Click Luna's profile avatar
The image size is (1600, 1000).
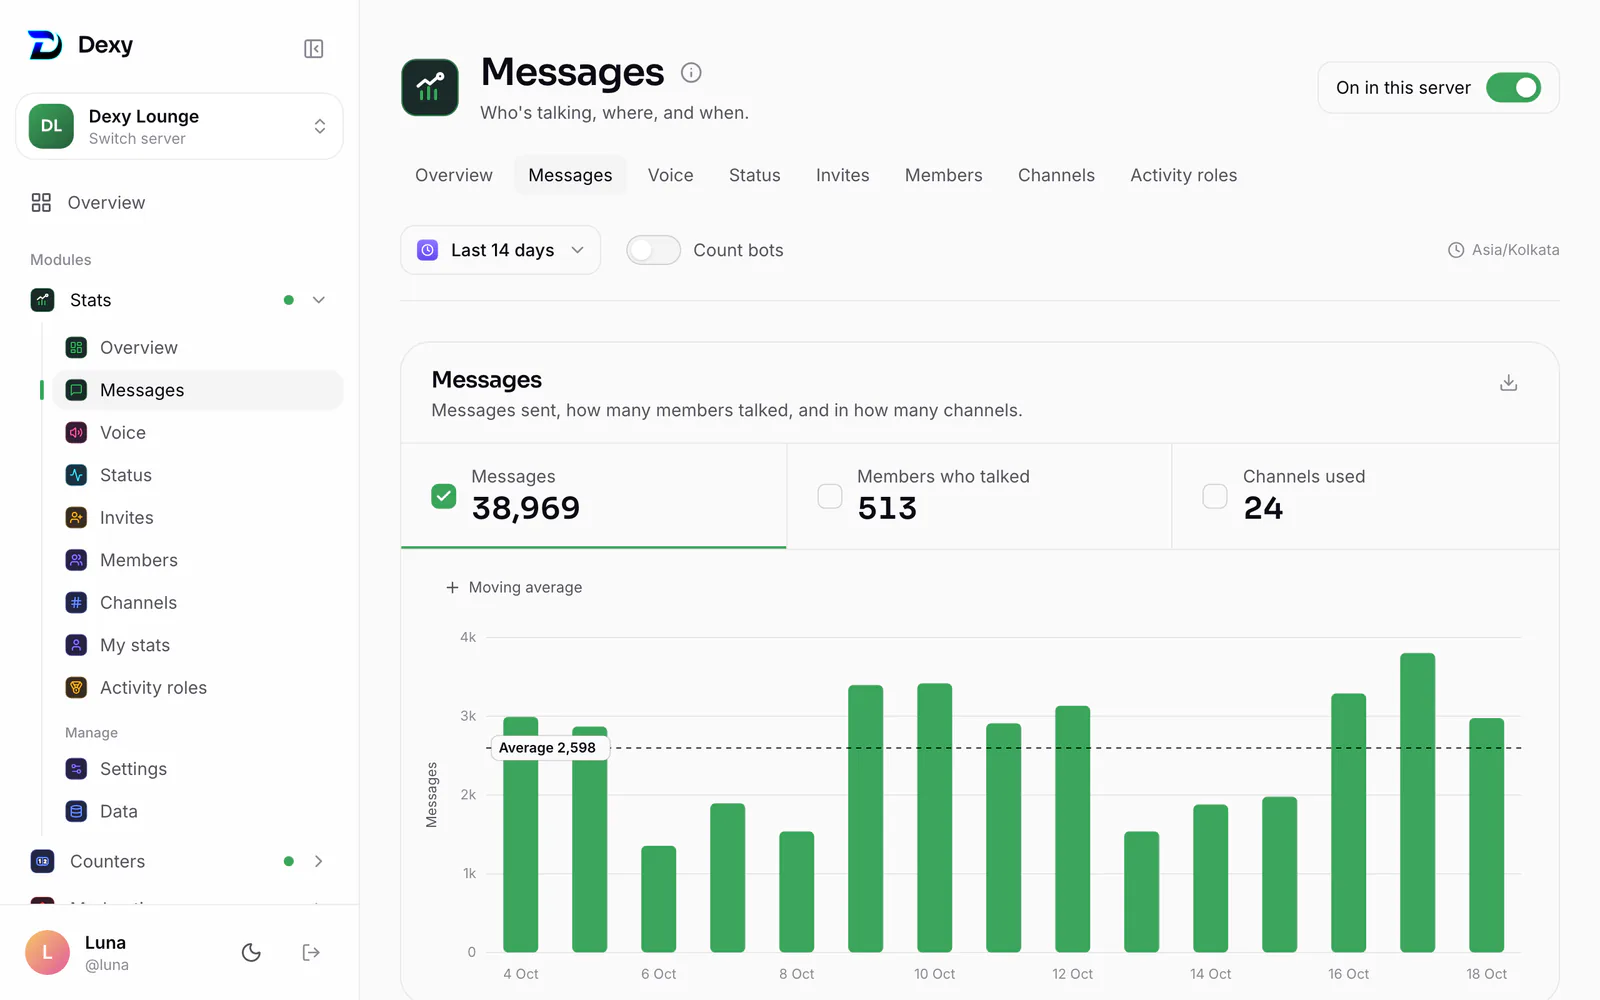(x=47, y=952)
